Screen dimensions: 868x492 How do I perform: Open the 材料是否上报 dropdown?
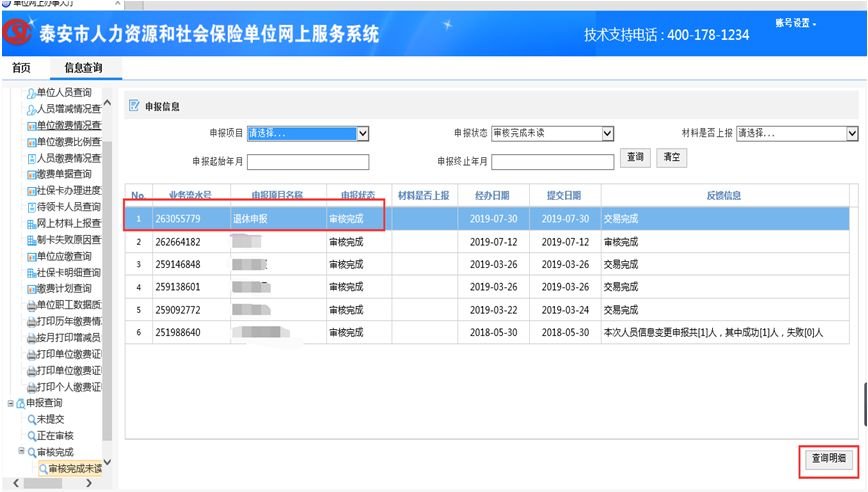click(852, 134)
